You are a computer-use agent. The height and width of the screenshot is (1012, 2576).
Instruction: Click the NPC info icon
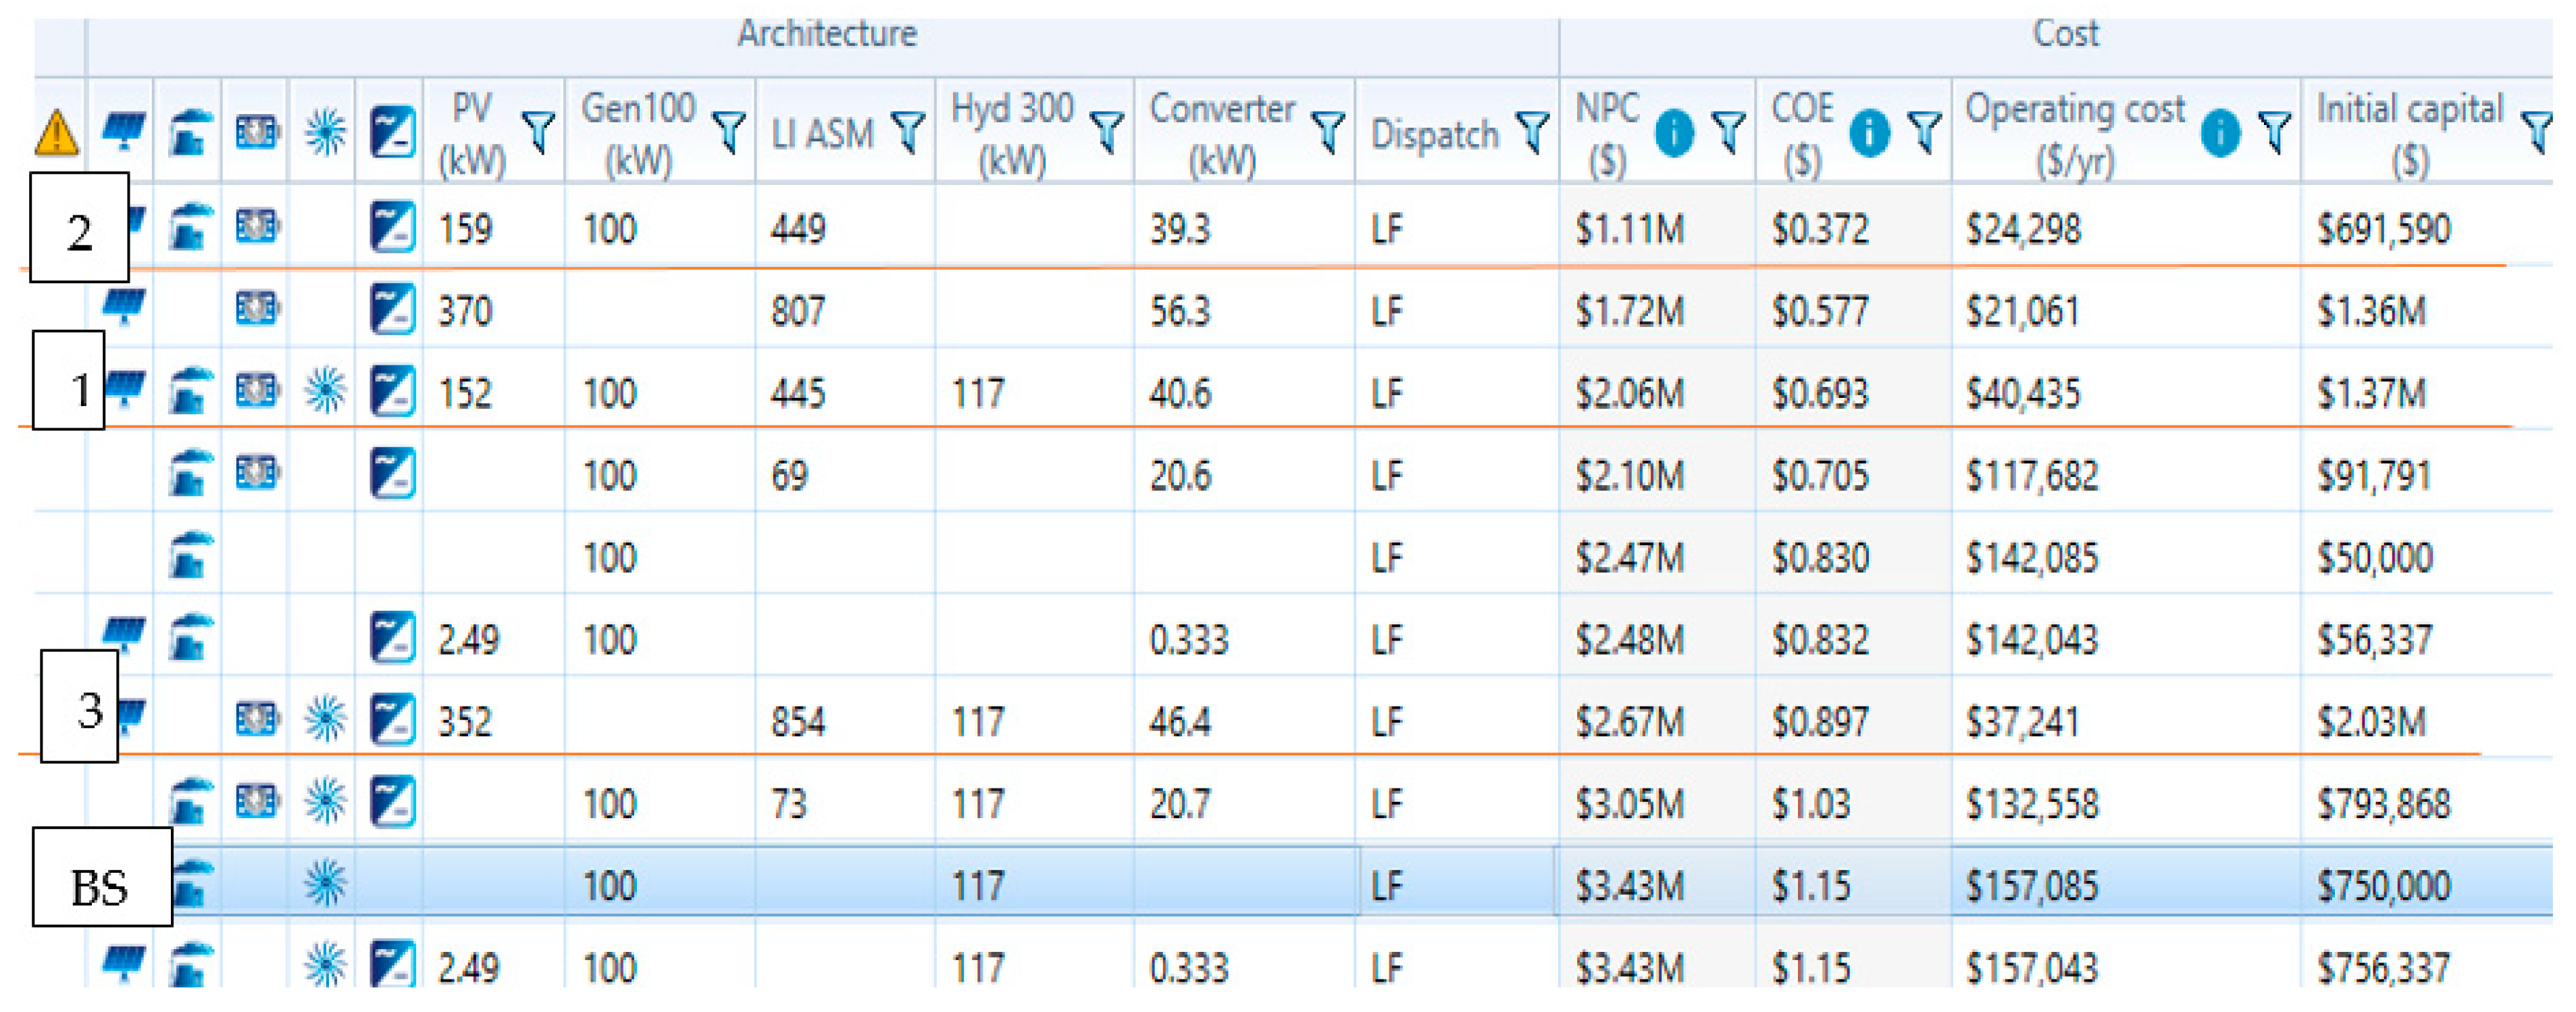point(1673,133)
